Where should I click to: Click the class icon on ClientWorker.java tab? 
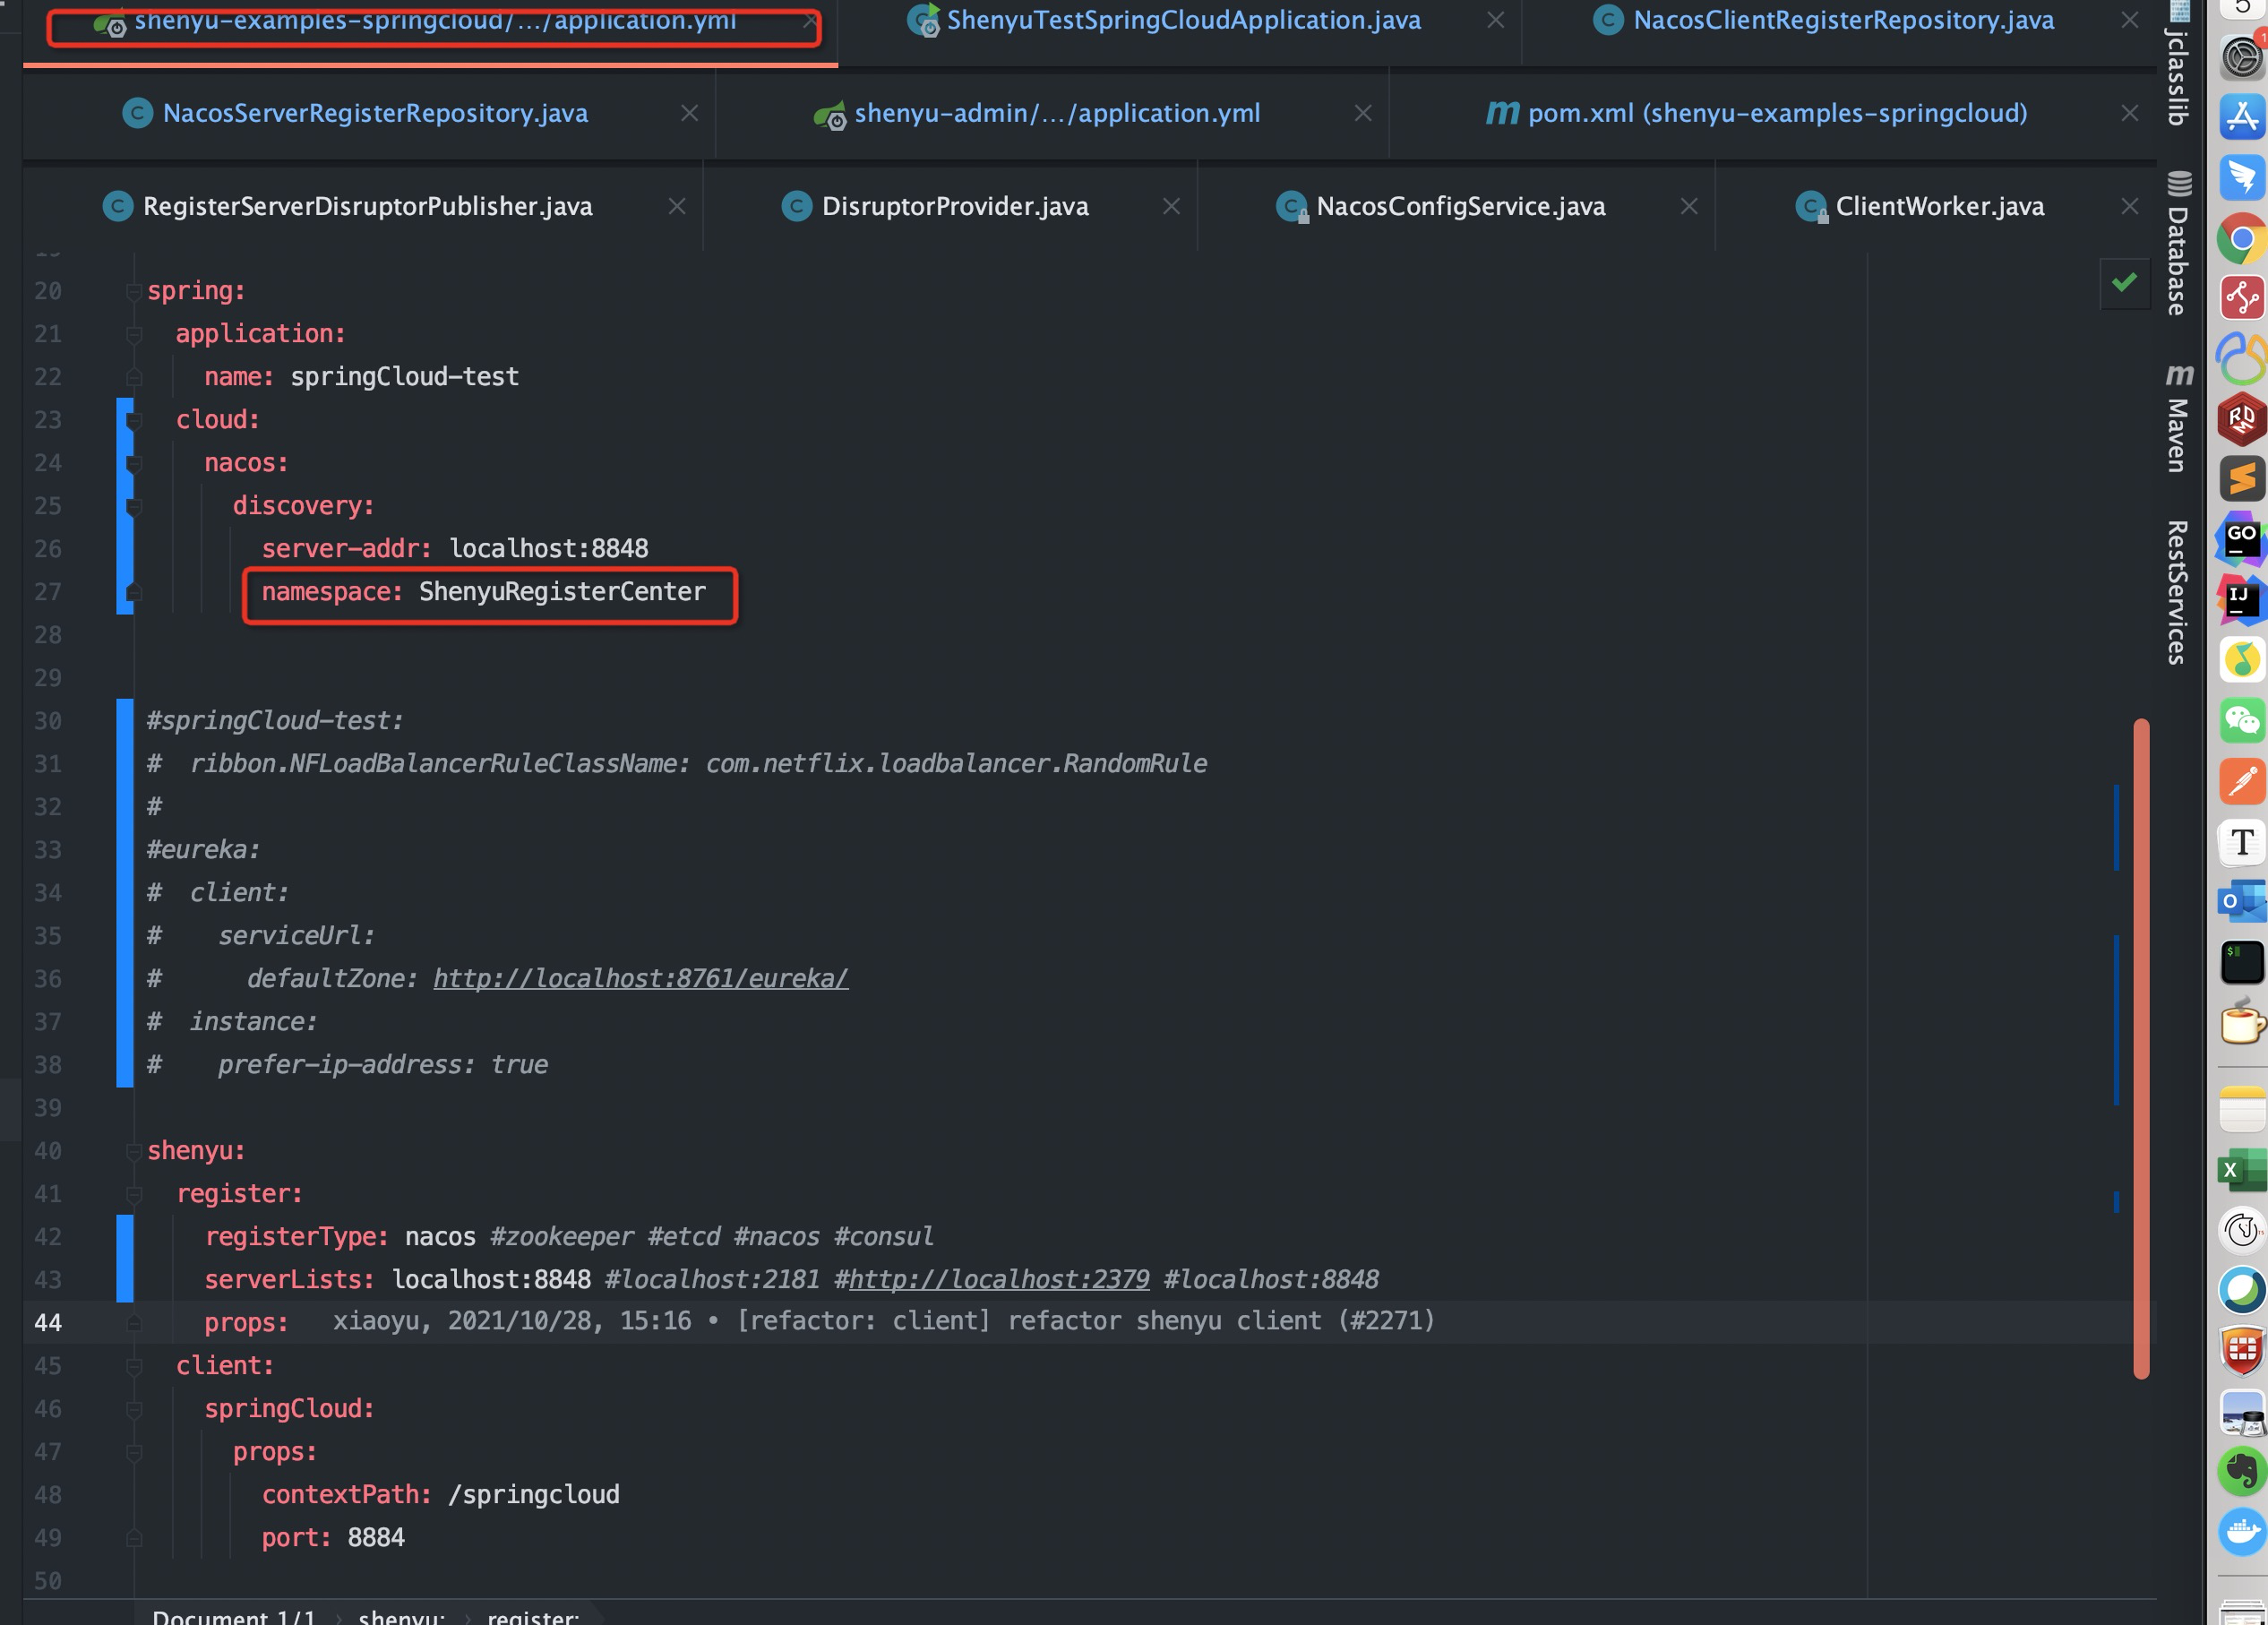pos(1811,206)
